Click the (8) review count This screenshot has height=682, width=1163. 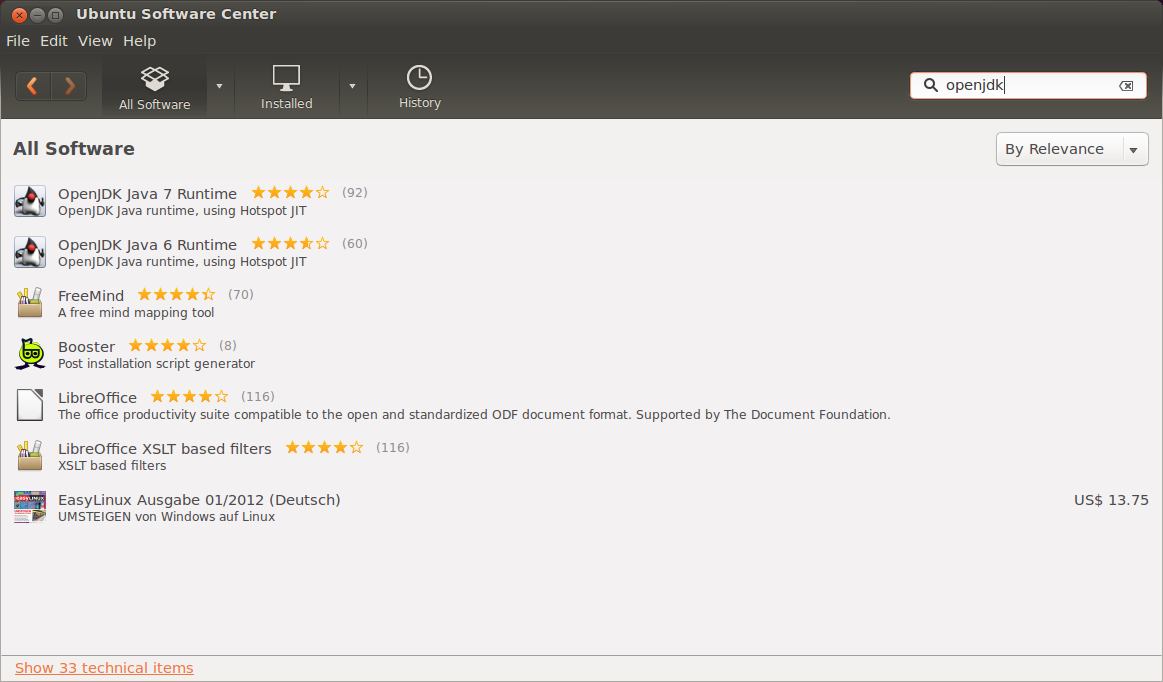[228, 346]
